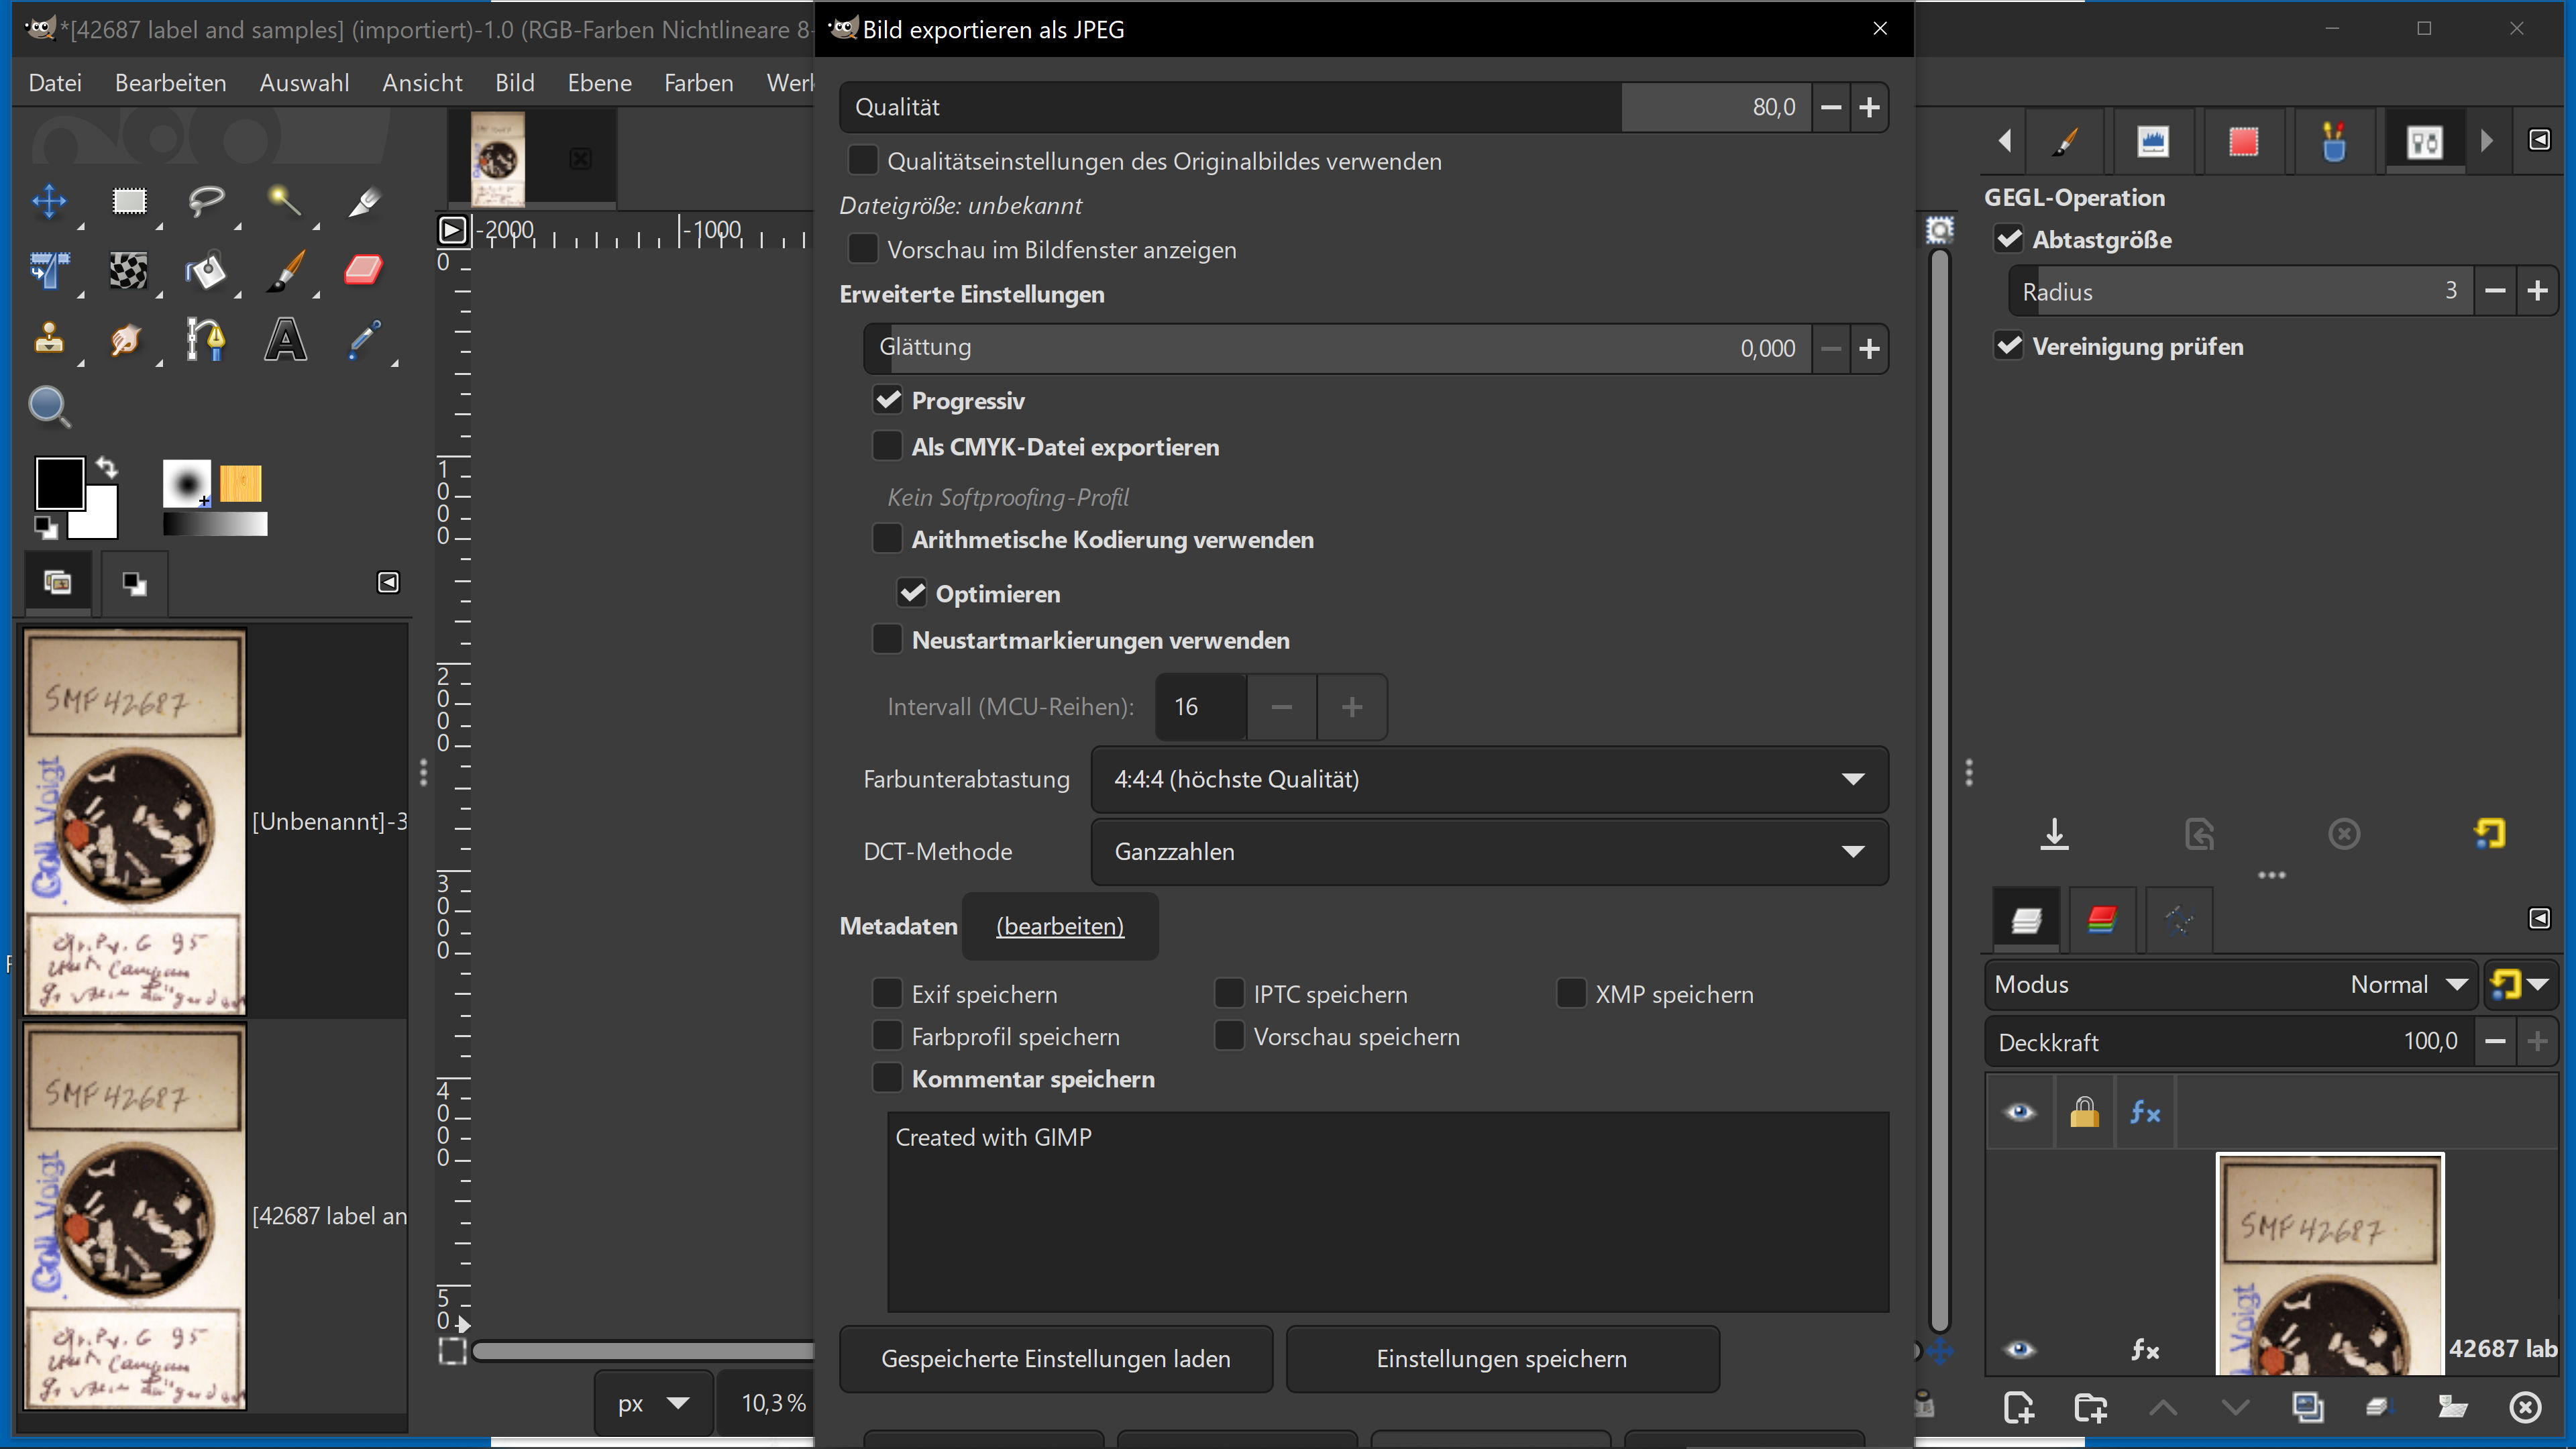Select the Text tool
The image size is (2576, 1449).
[285, 340]
